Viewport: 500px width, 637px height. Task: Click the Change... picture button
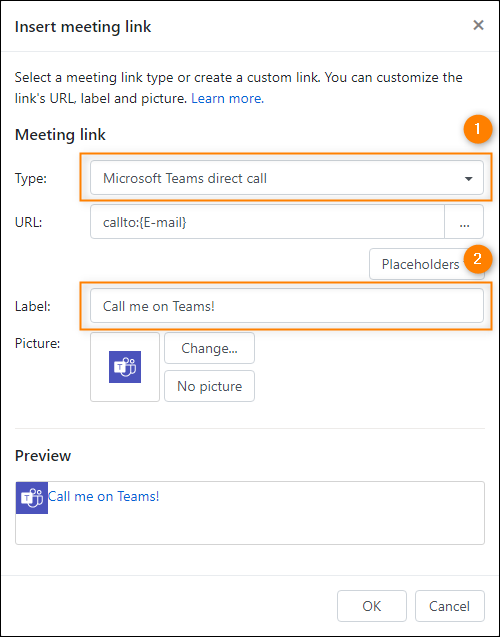pyautogui.click(x=209, y=348)
